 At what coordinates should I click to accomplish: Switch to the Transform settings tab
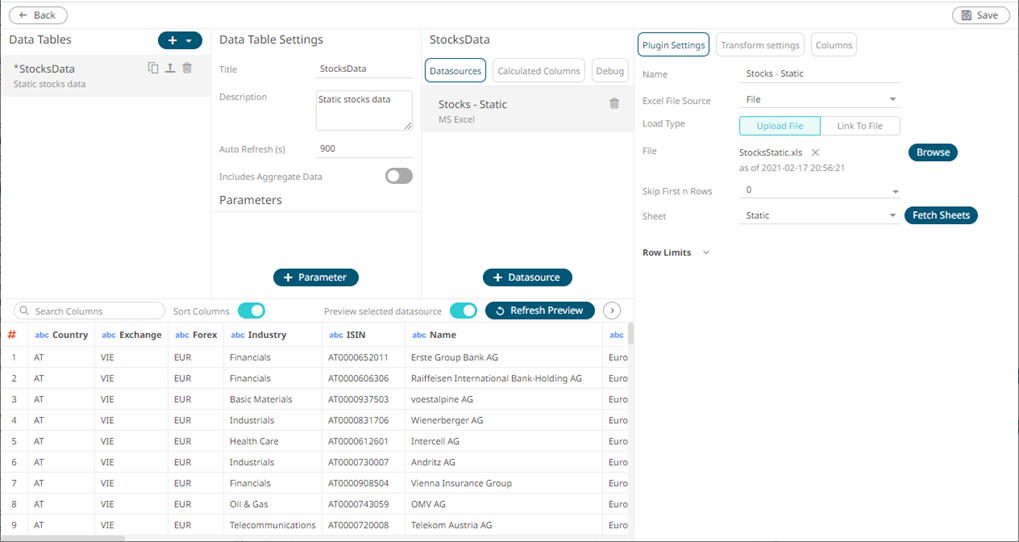pyautogui.click(x=760, y=45)
